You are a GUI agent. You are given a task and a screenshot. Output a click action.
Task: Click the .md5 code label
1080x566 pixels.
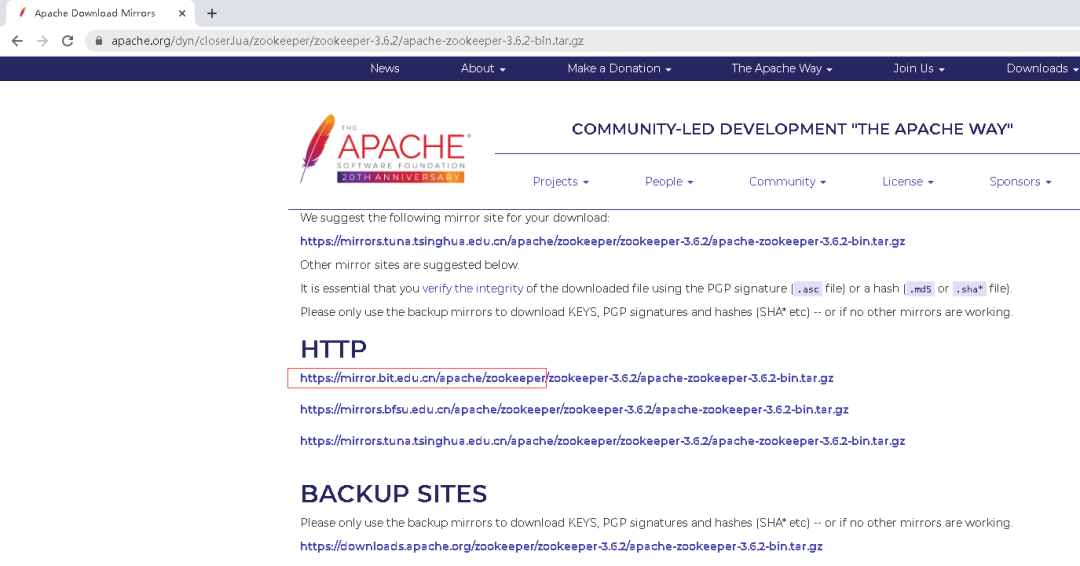tap(920, 289)
